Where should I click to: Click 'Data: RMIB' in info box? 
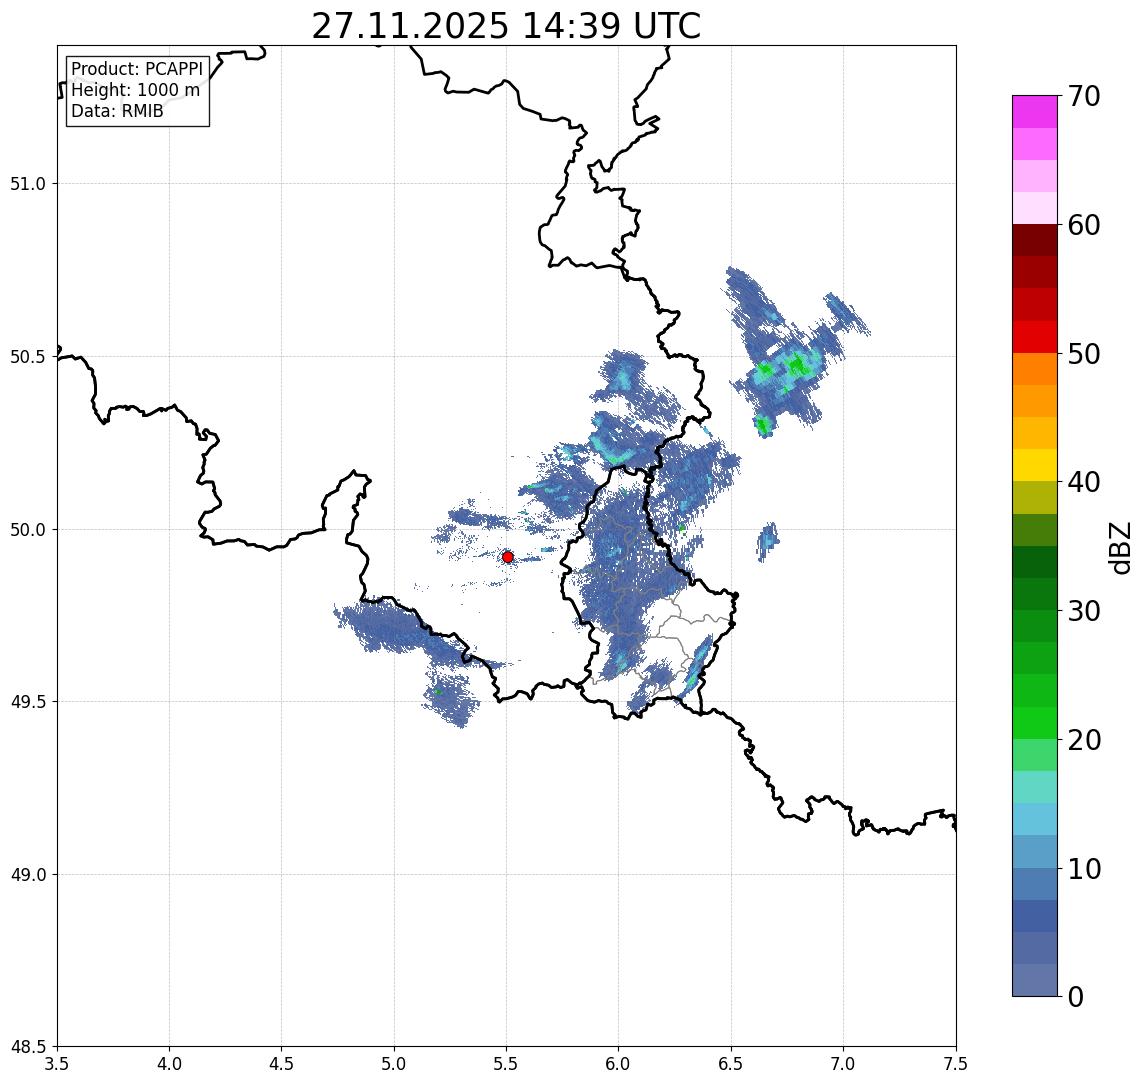tap(117, 111)
